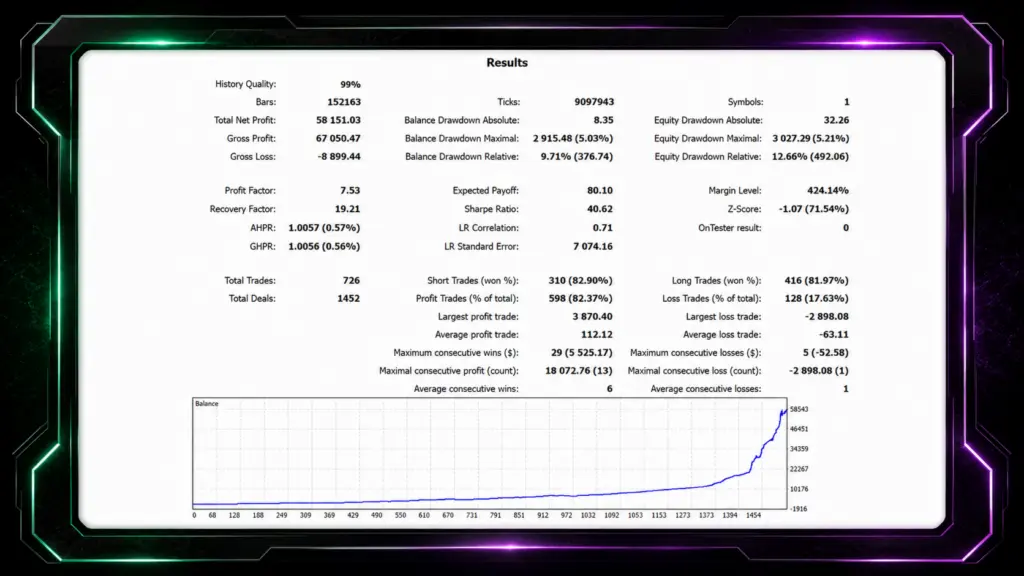1024x576 pixels.
Task: Select Maximum consecutive wins 29 (5 525.17)
Action: click(582, 353)
